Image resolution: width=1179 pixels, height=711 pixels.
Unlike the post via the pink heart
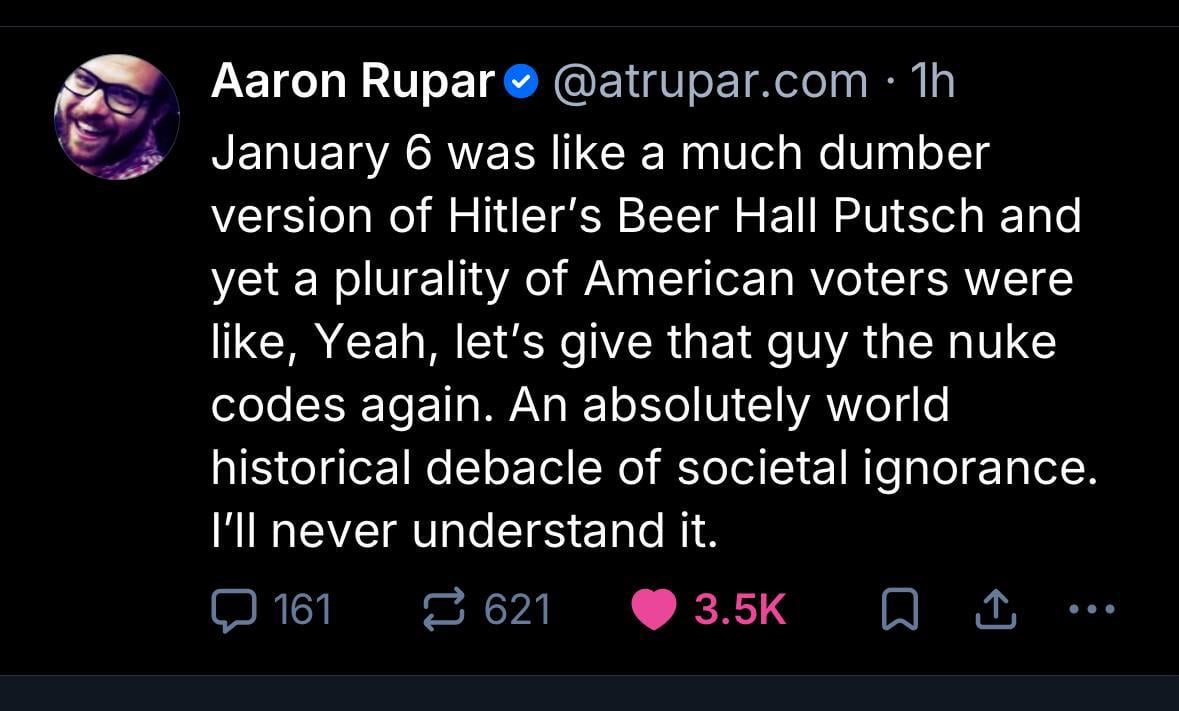click(654, 610)
